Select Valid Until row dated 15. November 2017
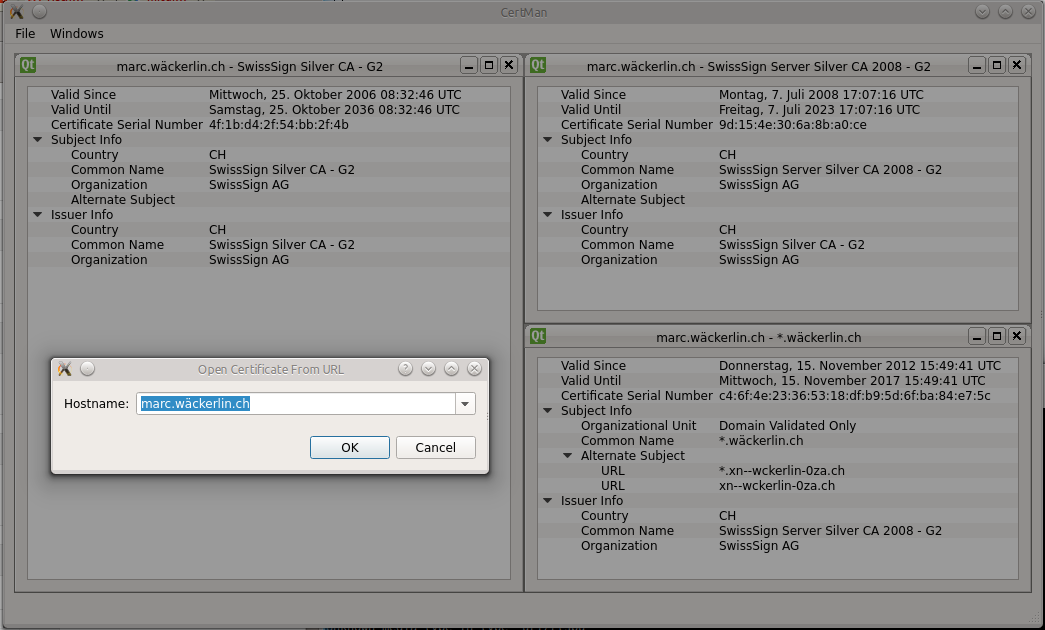The width and height of the screenshot is (1045, 630). tap(778, 381)
